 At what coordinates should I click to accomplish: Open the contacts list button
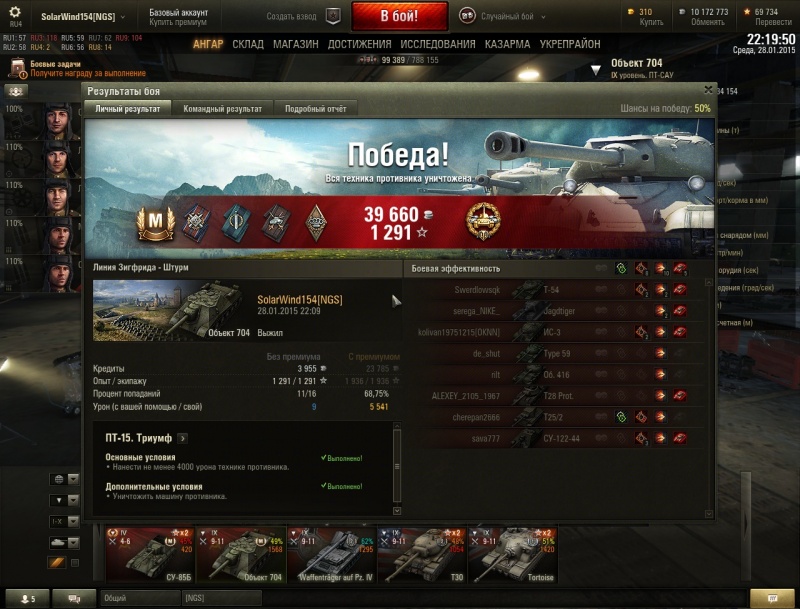click(28, 598)
